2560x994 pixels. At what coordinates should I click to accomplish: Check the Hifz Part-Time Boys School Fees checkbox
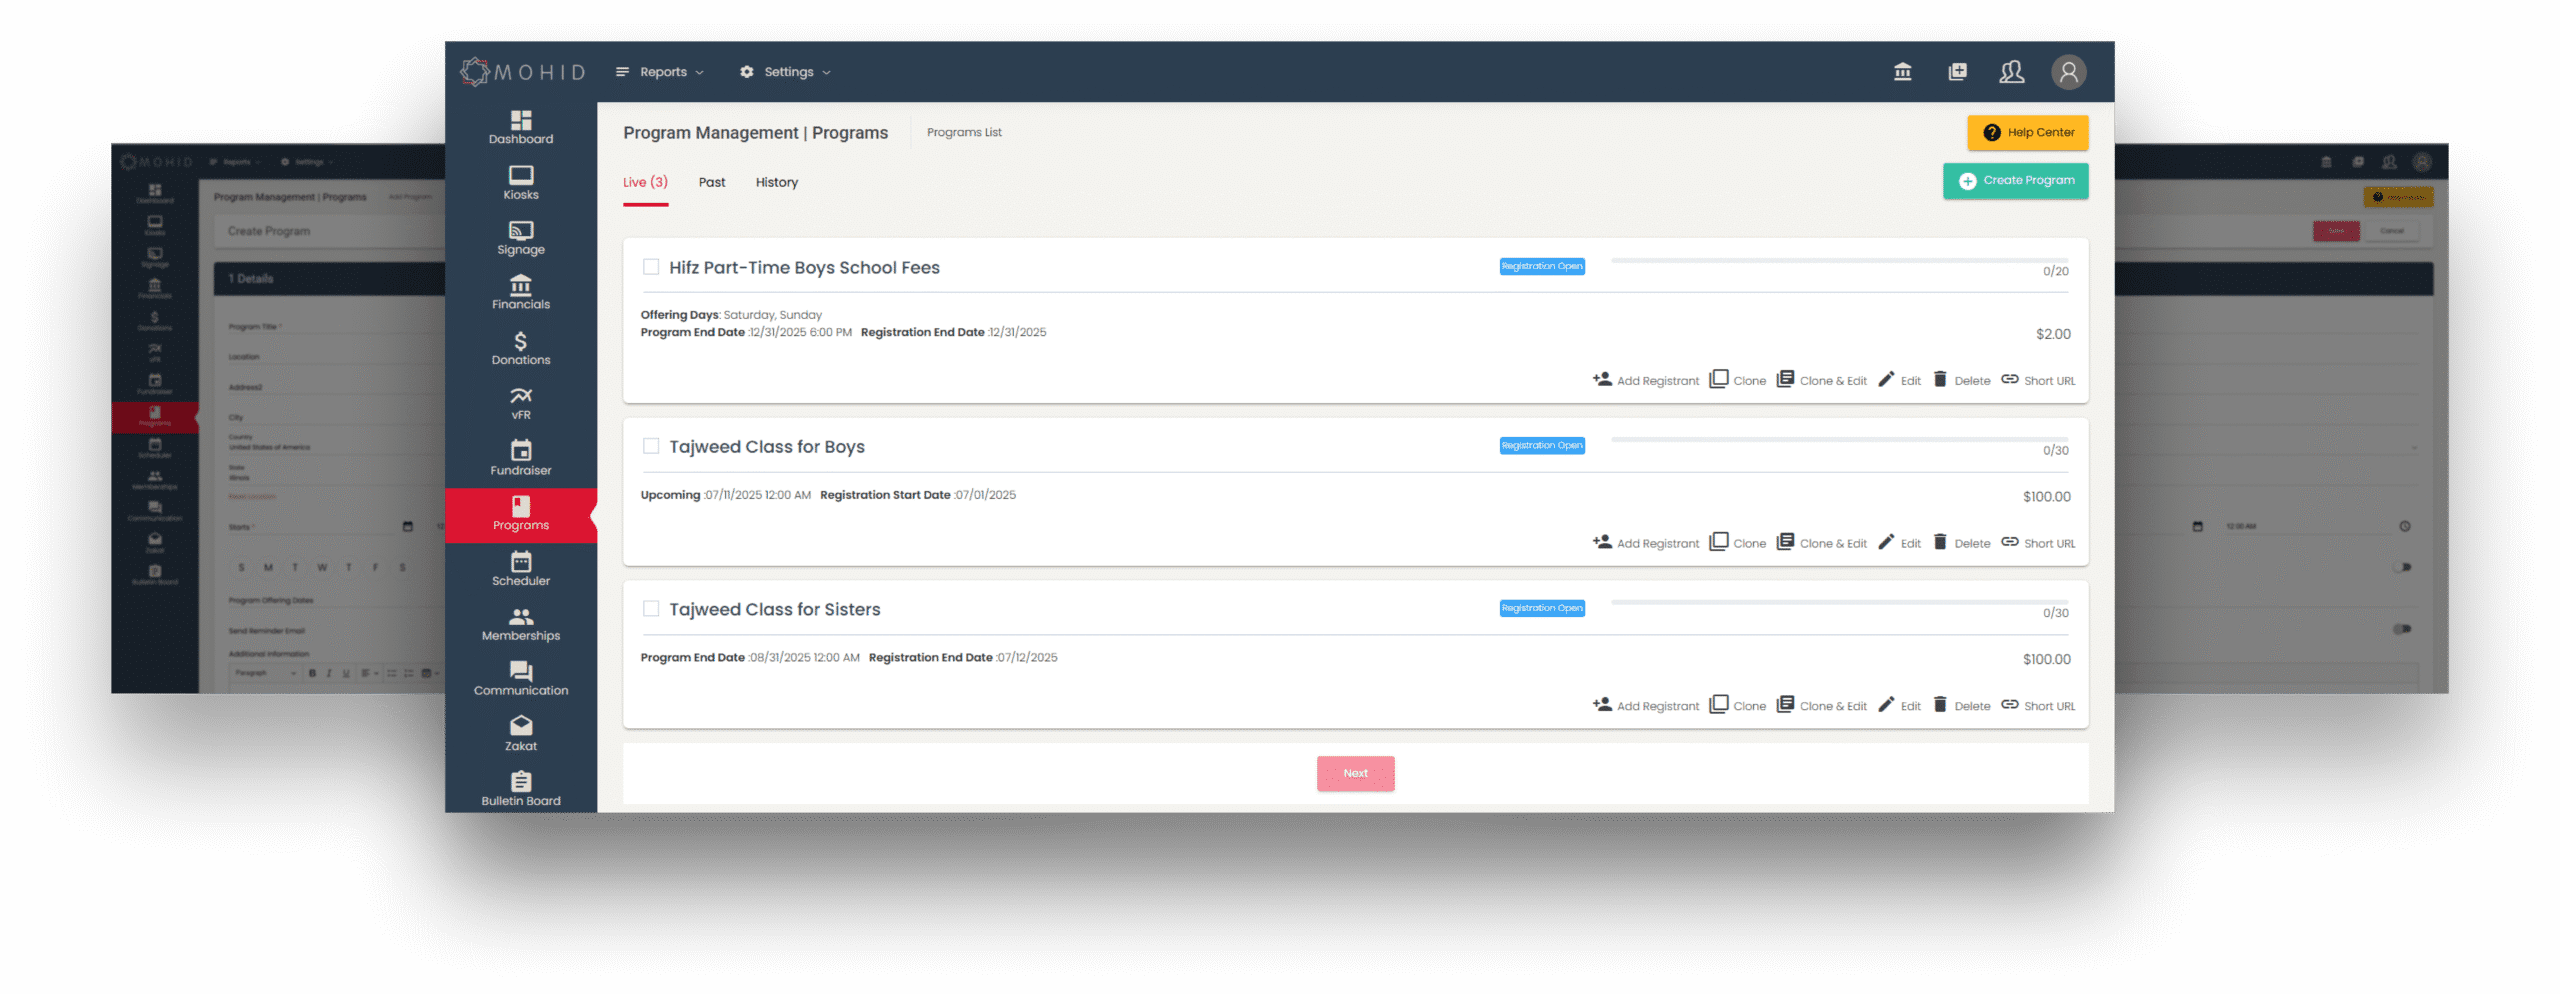pyautogui.click(x=651, y=267)
